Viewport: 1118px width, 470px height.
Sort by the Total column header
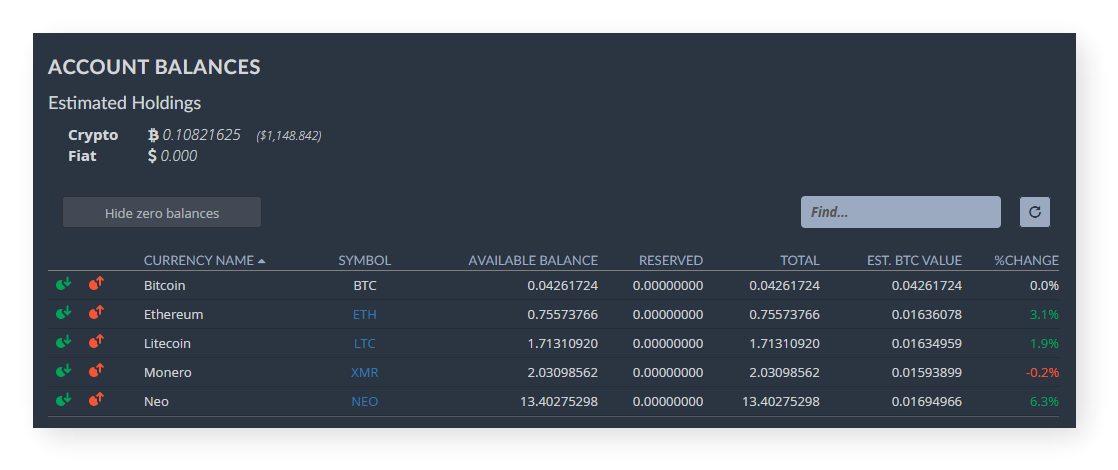click(799, 261)
